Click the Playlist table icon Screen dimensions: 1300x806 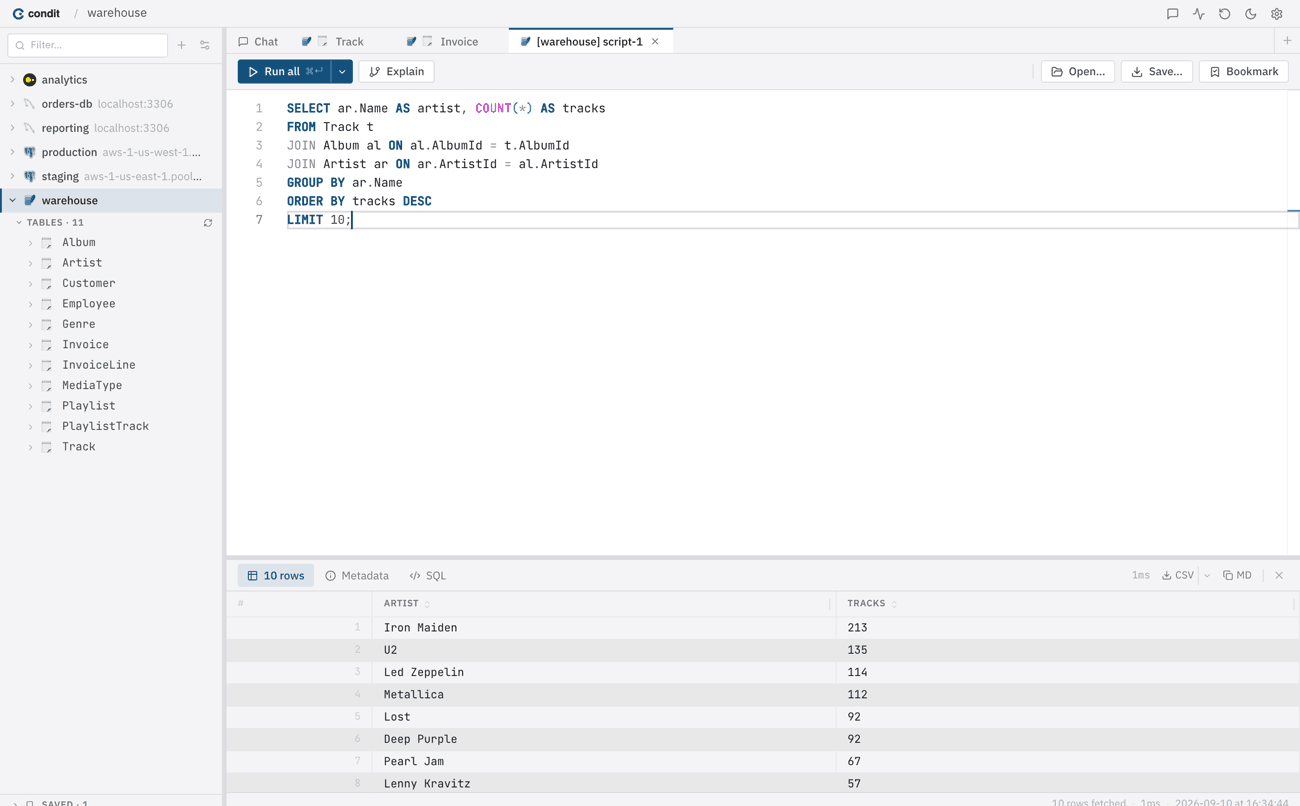47,406
